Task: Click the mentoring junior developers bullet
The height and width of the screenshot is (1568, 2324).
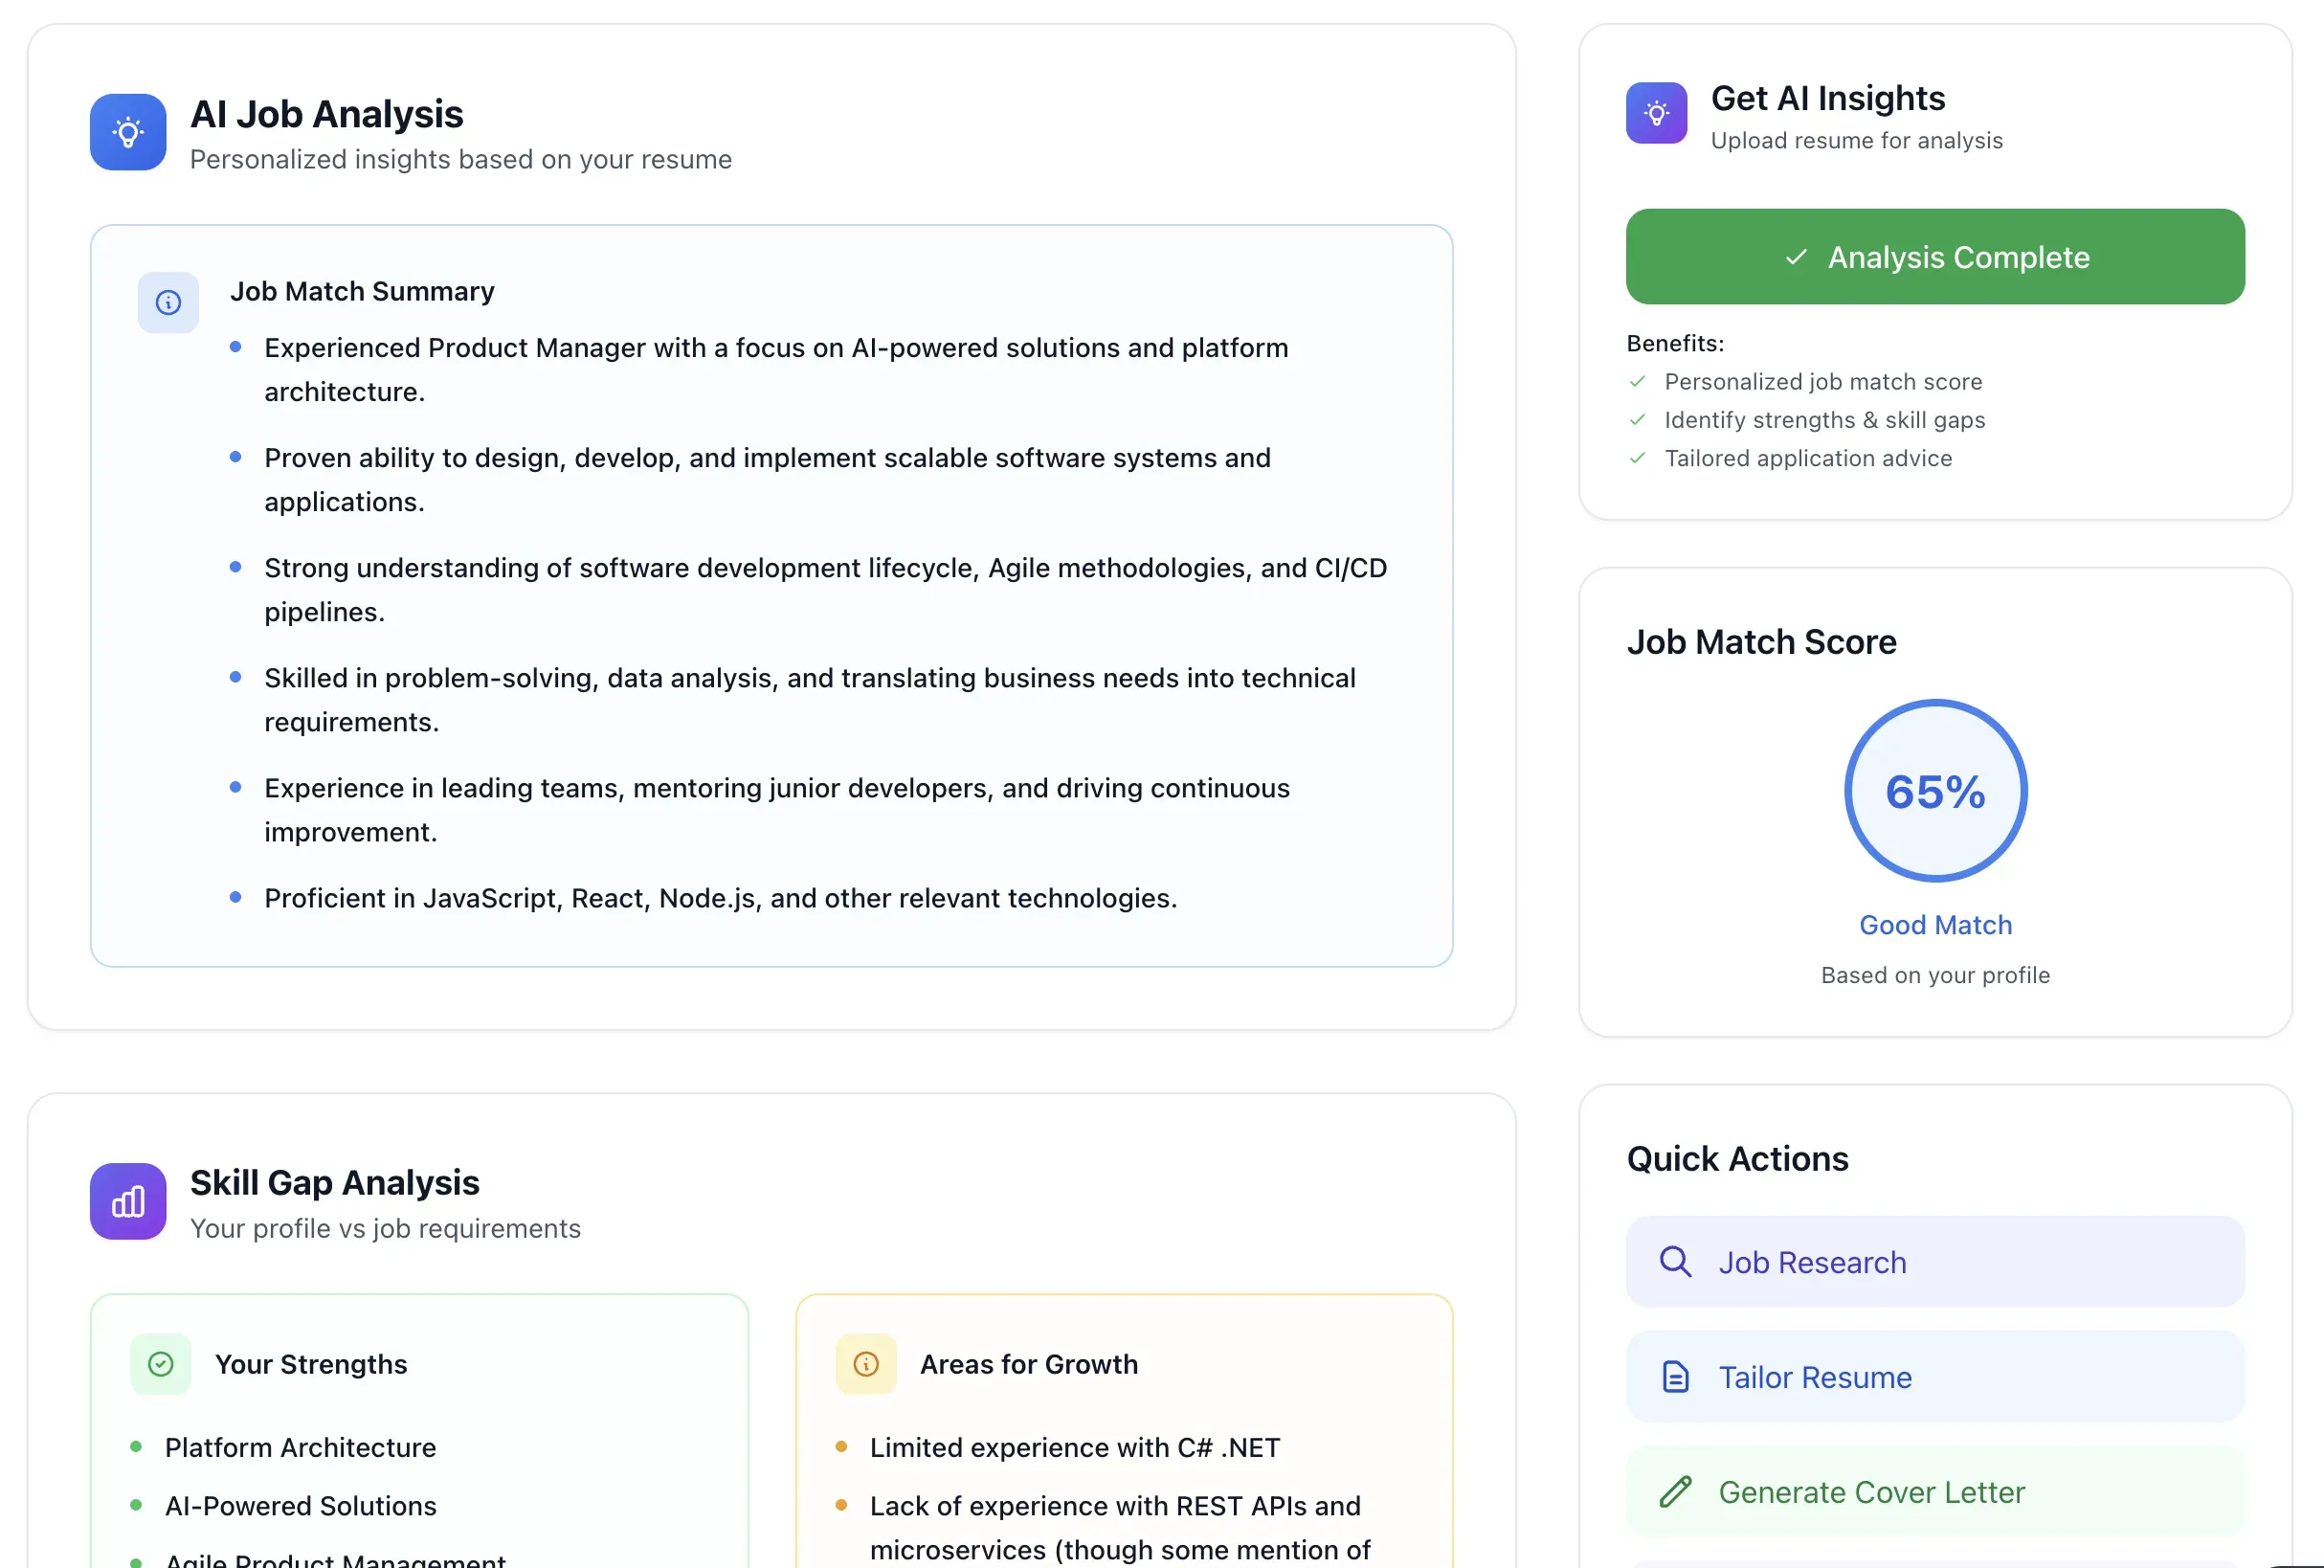Action: click(x=777, y=810)
